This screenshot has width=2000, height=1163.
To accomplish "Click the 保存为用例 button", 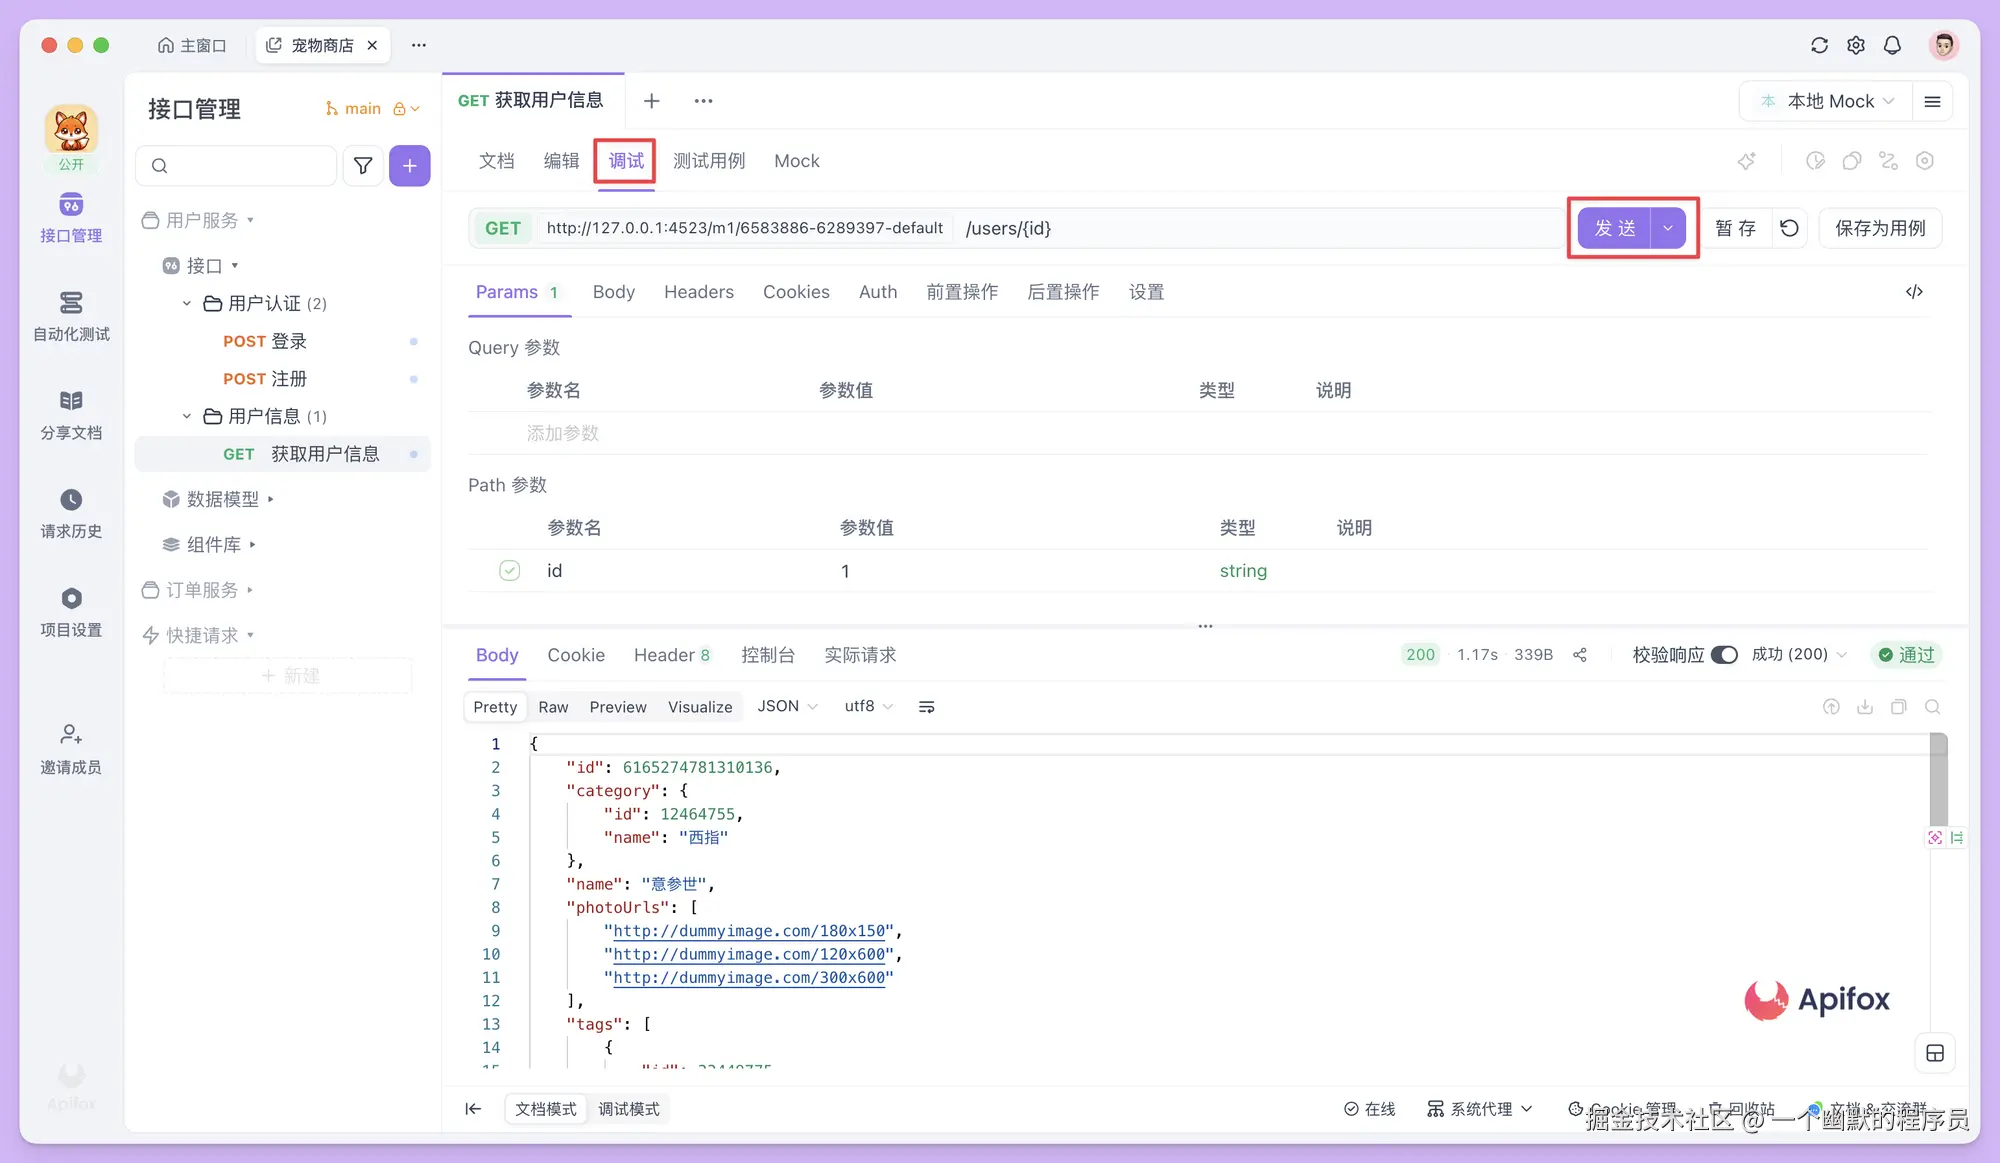I will 1880,228.
